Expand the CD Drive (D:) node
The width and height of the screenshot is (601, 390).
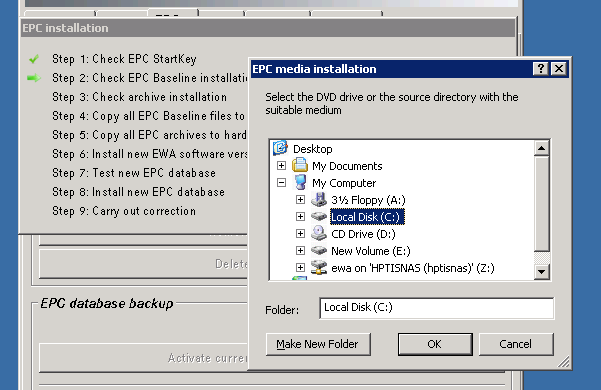click(x=300, y=233)
